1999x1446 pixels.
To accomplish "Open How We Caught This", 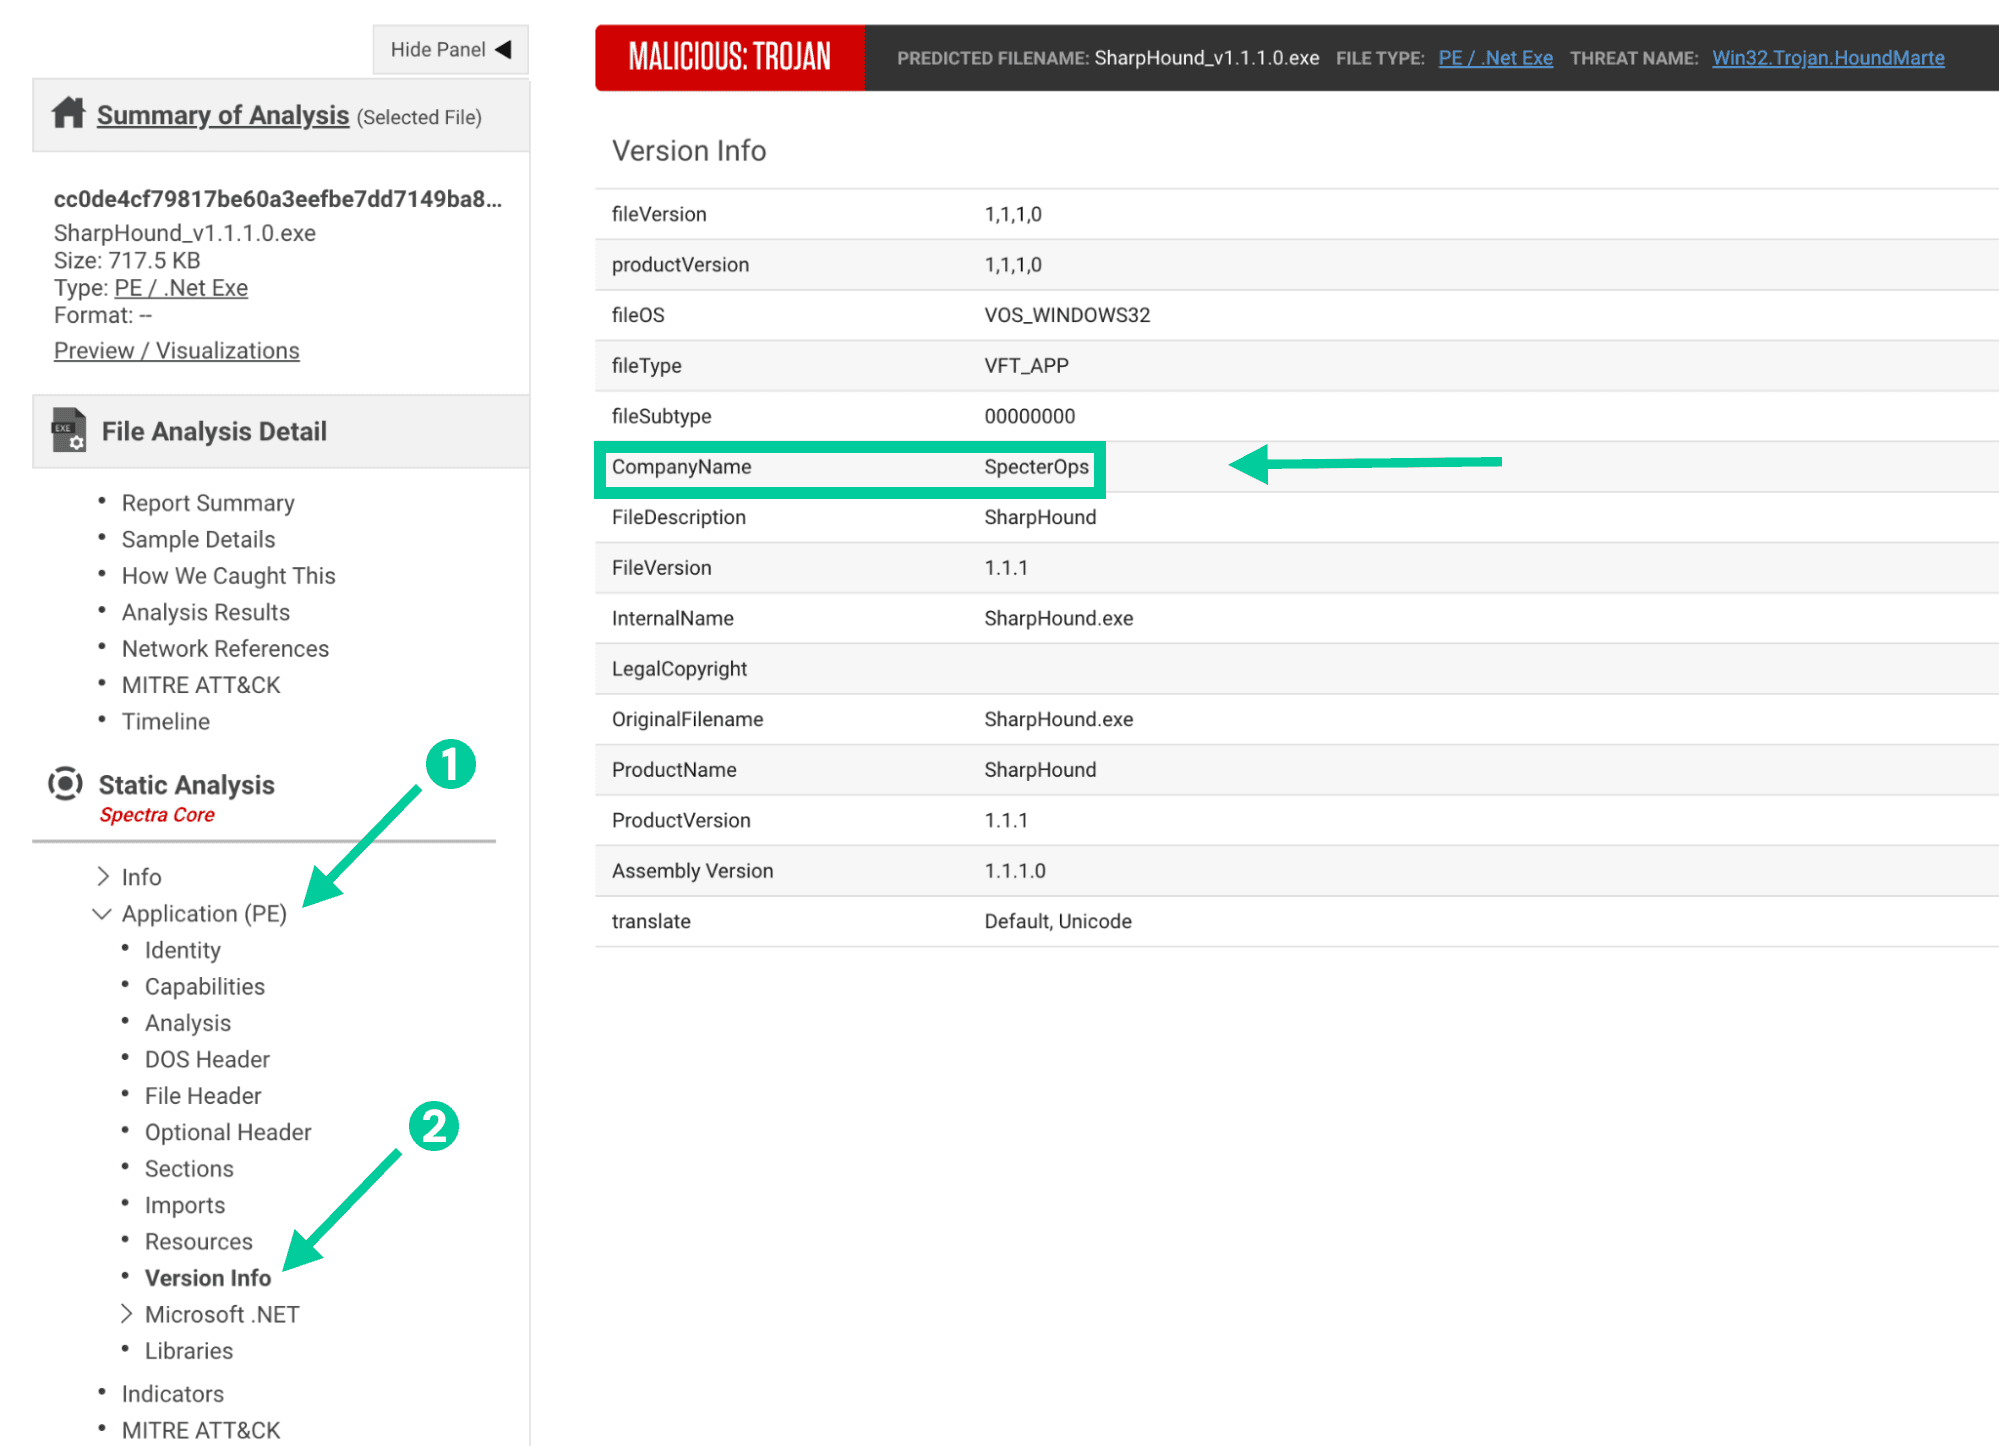I will (228, 576).
